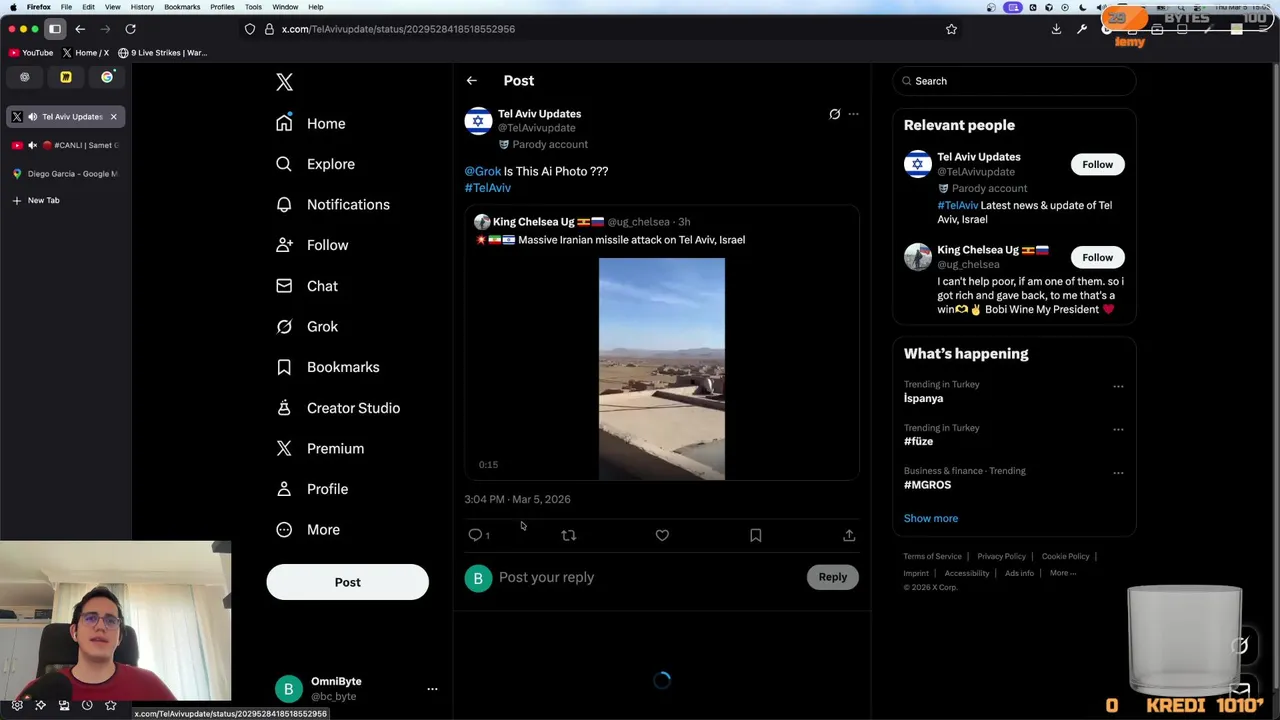This screenshot has width=1280, height=720.
Task: Close the Tel Aviv Updates tab
Action: pyautogui.click(x=113, y=117)
